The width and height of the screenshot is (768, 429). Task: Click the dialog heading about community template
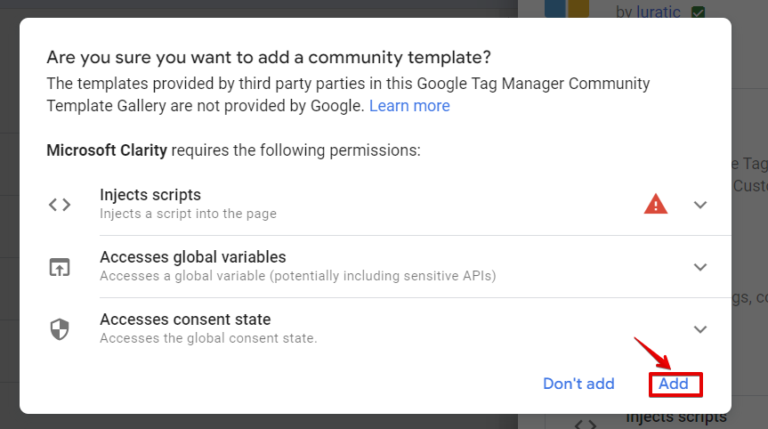pos(269,57)
